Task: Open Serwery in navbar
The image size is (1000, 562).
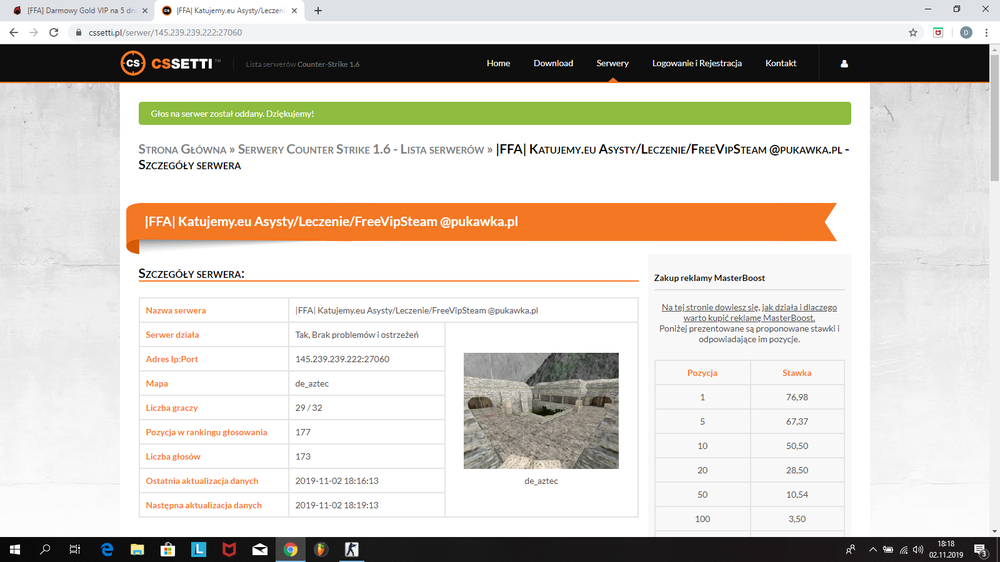Action: click(x=612, y=63)
